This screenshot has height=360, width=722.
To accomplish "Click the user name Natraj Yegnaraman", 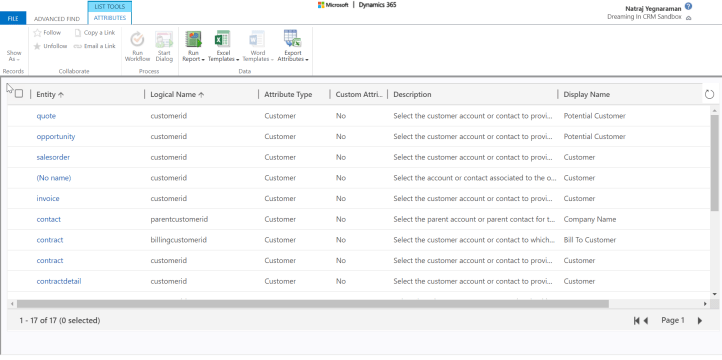I will [653, 8].
